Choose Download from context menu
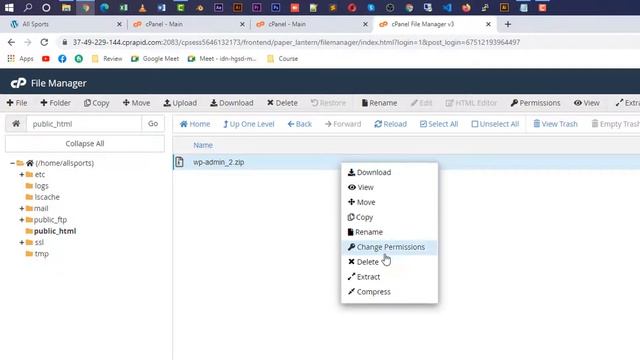The height and width of the screenshot is (360, 640). pos(389,172)
